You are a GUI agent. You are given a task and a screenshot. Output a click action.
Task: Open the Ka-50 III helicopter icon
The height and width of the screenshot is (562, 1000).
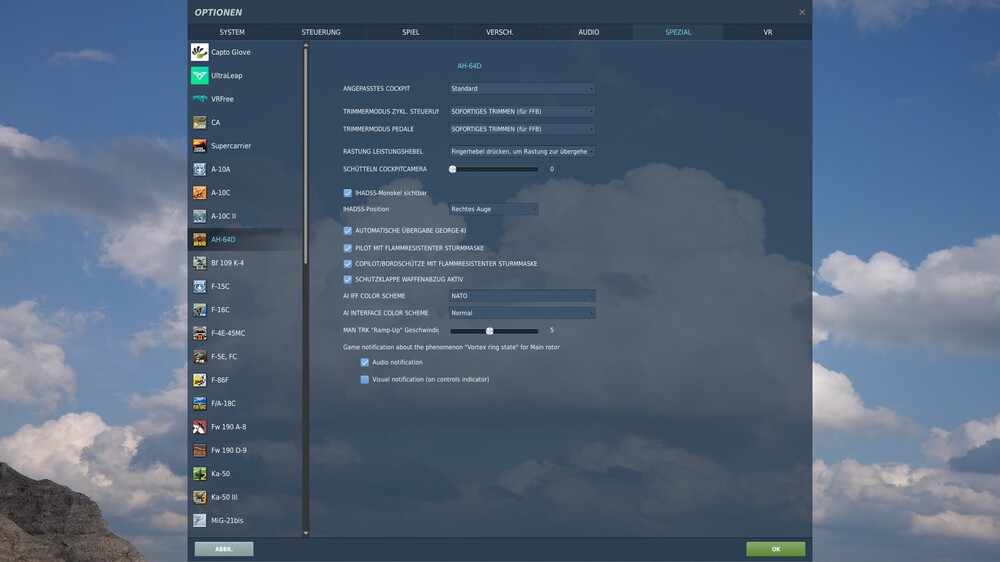200,497
